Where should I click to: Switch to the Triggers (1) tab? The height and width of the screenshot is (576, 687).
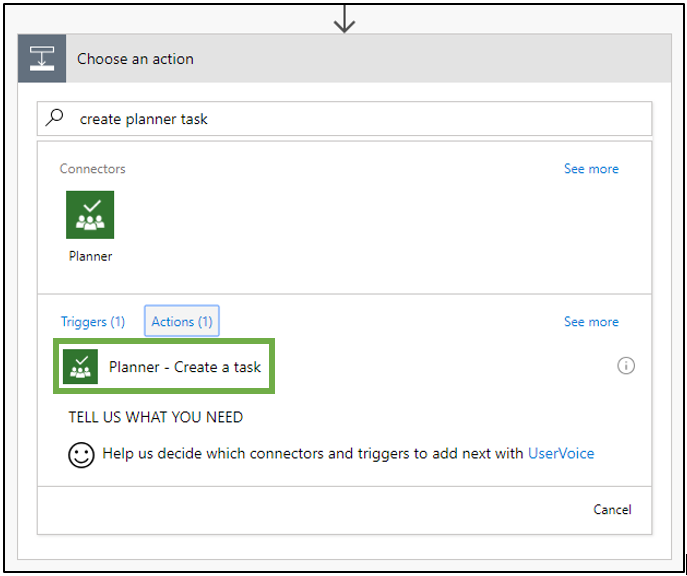click(93, 322)
